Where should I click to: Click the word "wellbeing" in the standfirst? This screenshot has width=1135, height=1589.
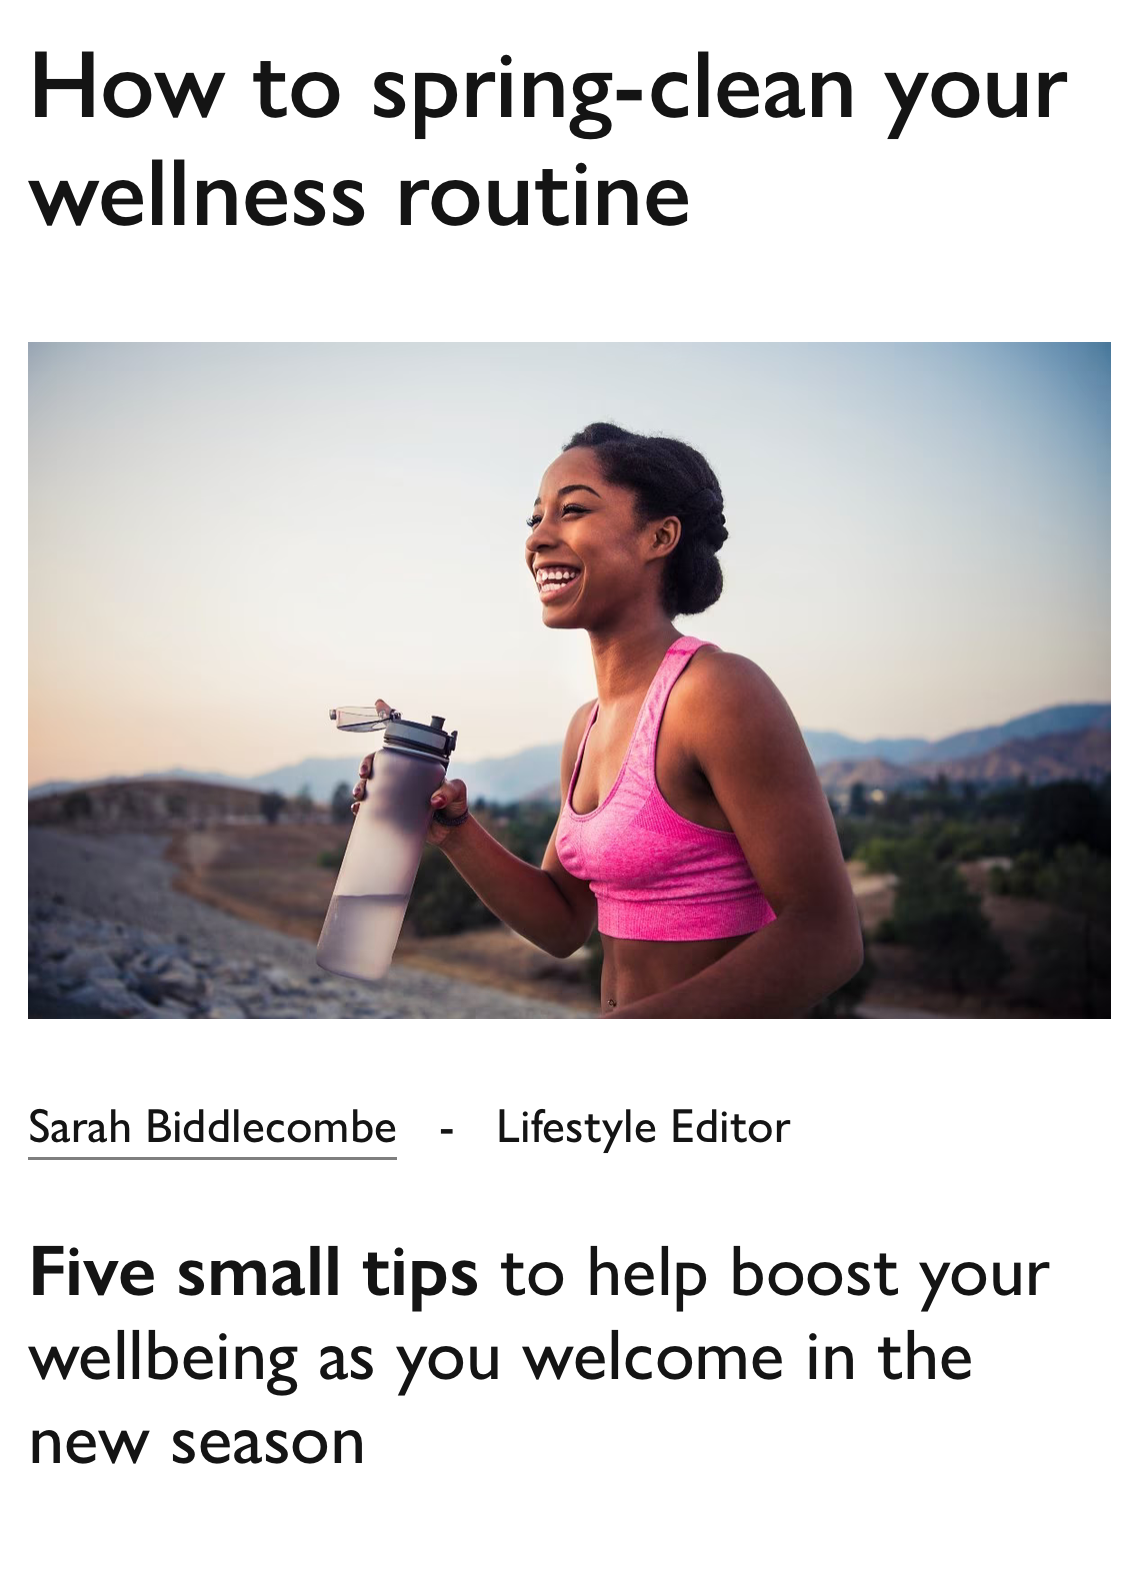tap(163, 1359)
